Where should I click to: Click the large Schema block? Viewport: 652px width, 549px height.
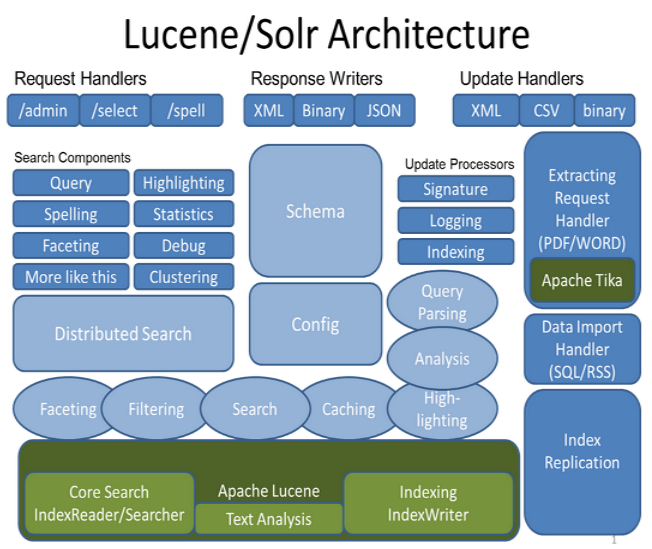point(316,211)
